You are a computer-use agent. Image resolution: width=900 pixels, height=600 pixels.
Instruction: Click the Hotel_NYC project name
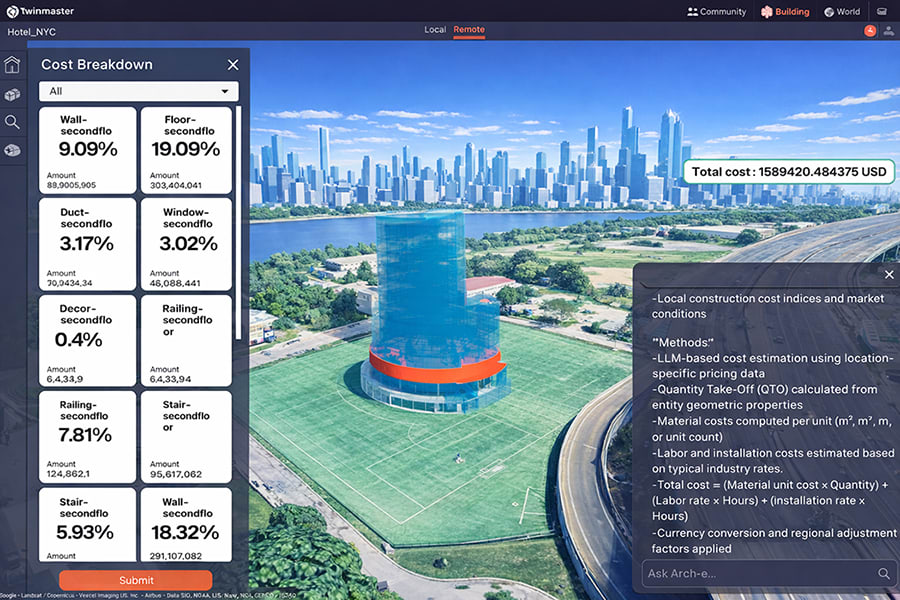(32, 32)
